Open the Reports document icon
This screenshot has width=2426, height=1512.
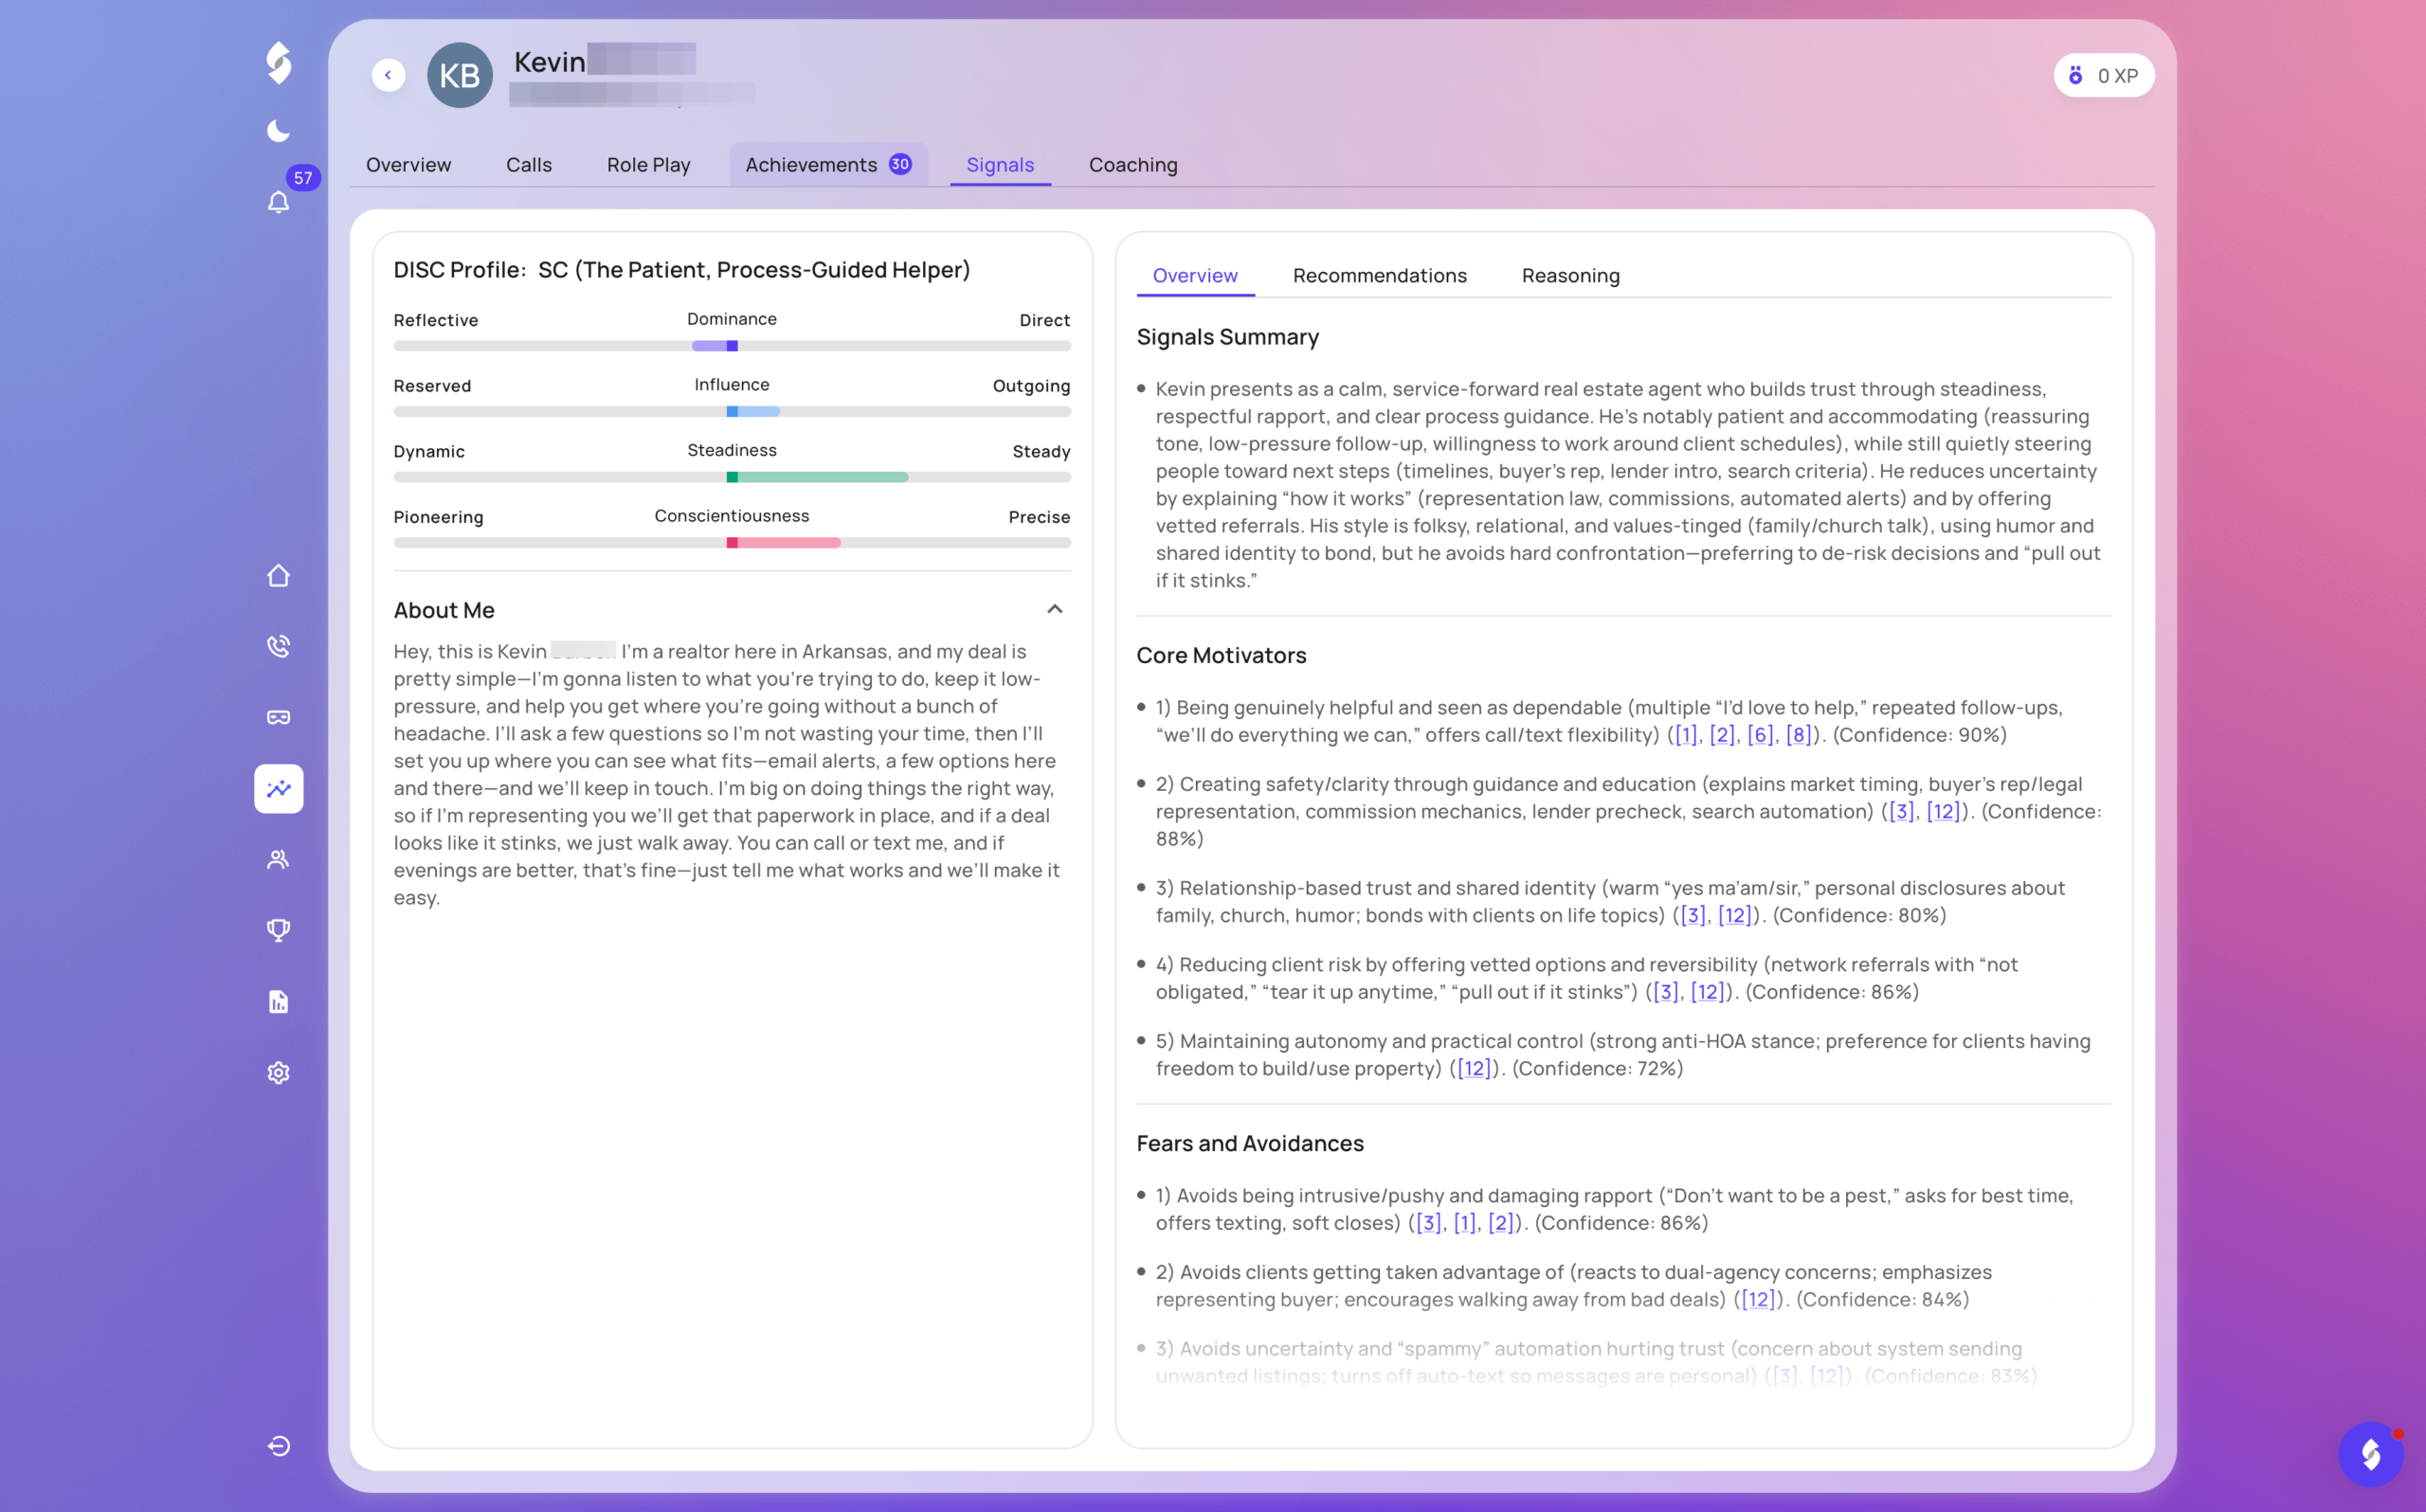278,1002
